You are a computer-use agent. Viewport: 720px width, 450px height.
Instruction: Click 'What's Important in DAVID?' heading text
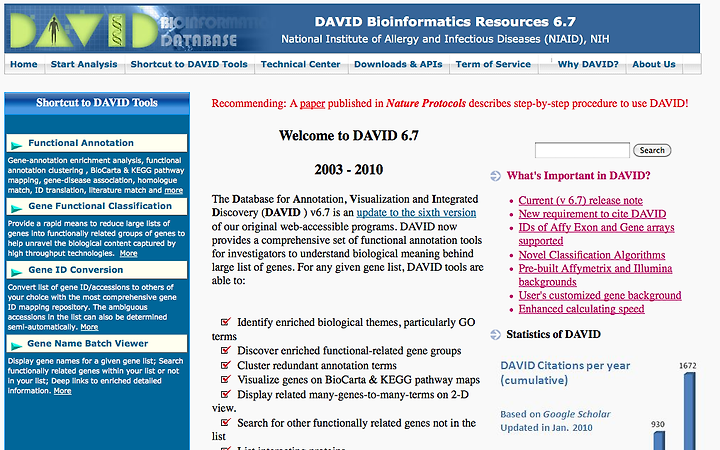(578, 176)
